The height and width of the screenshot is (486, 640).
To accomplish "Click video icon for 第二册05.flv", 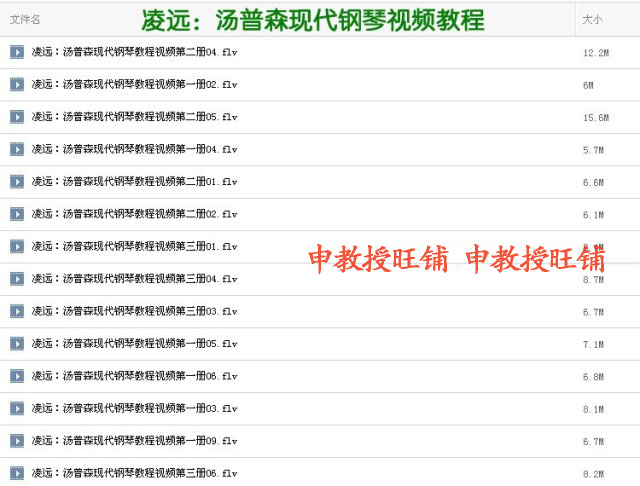I will point(17,117).
